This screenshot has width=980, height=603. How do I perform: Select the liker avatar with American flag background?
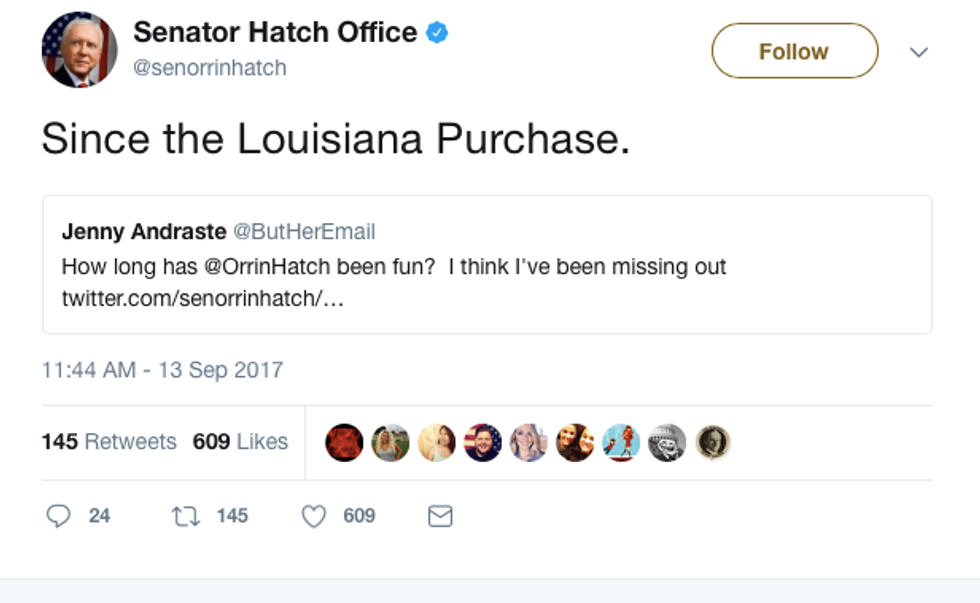click(483, 442)
